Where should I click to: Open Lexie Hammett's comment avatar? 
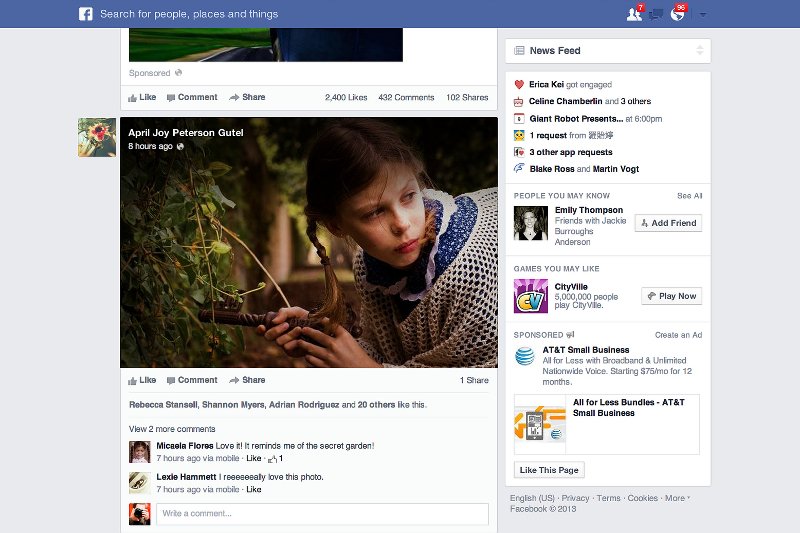(x=140, y=483)
